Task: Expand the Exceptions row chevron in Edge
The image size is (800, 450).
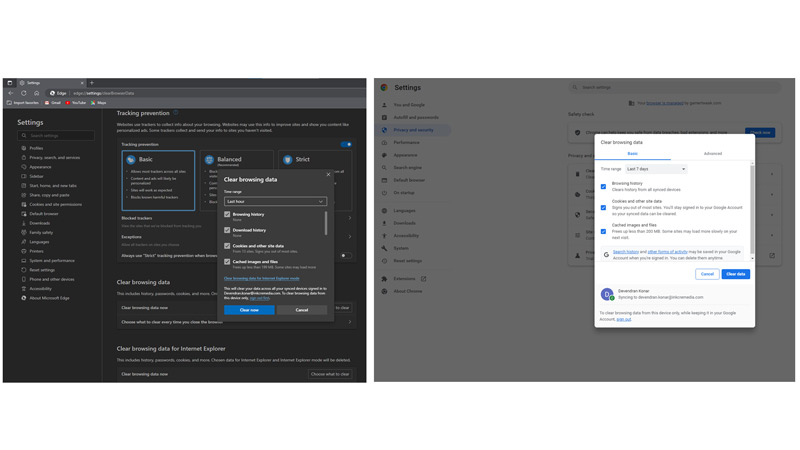Action: click(x=350, y=237)
